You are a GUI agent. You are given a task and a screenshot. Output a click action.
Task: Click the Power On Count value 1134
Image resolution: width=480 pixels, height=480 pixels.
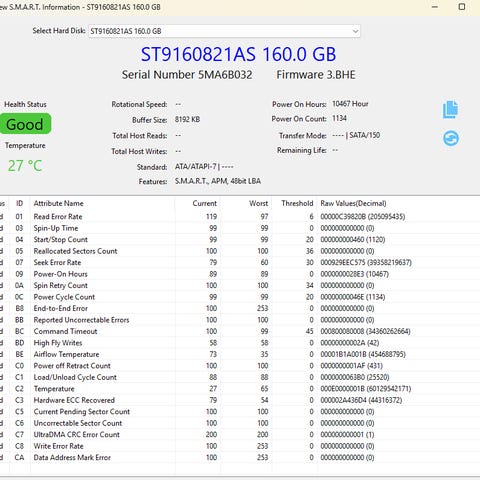(339, 118)
